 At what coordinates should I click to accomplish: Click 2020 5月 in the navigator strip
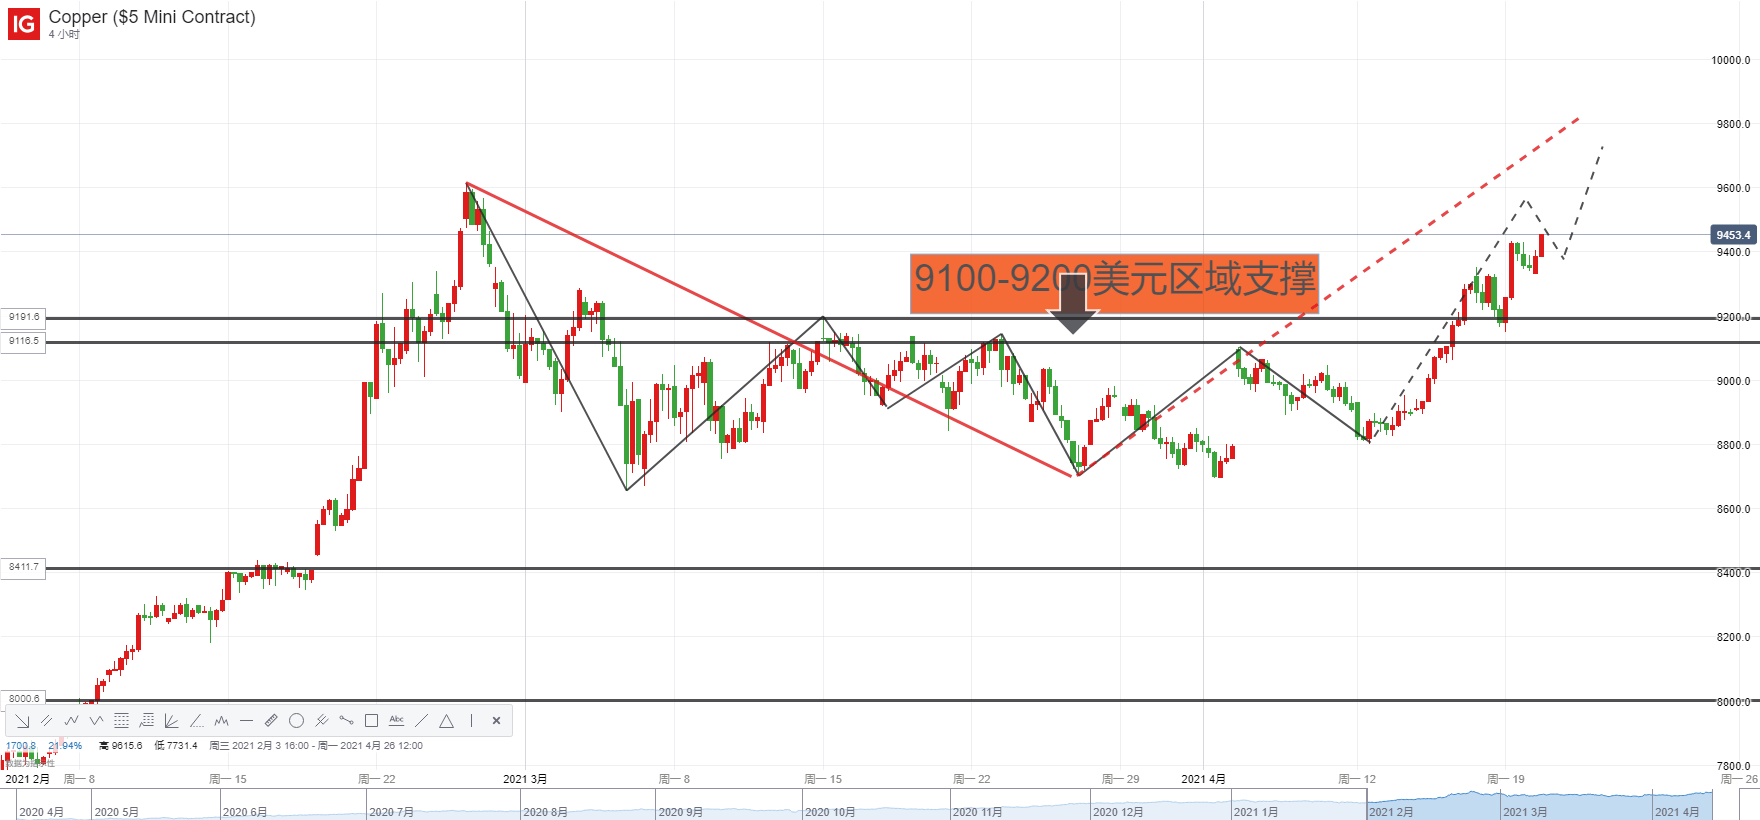[x=116, y=812]
